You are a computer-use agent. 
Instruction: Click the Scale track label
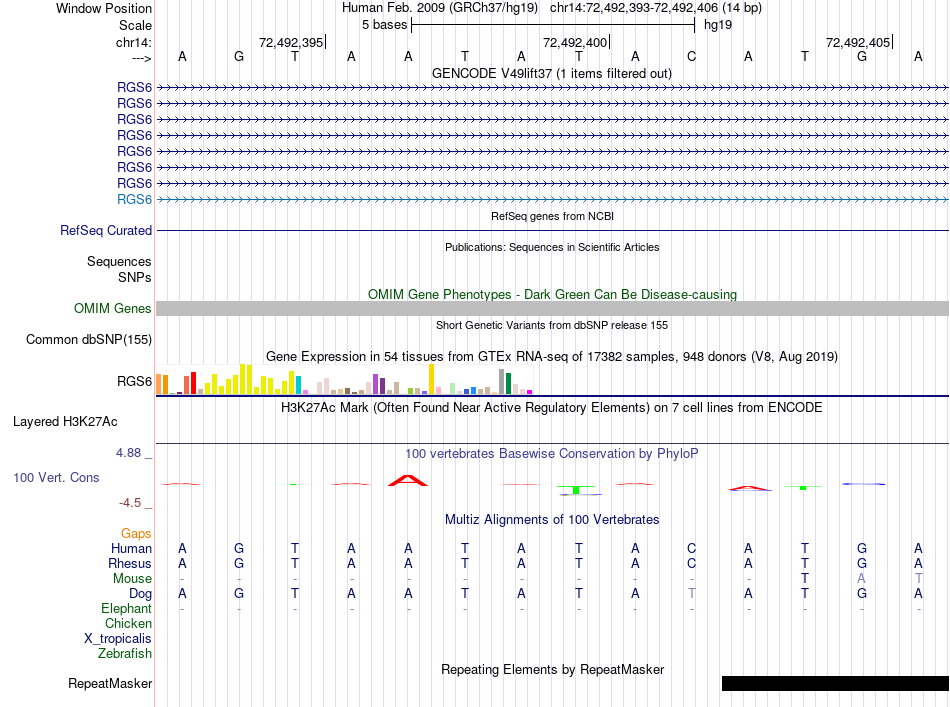pos(135,25)
